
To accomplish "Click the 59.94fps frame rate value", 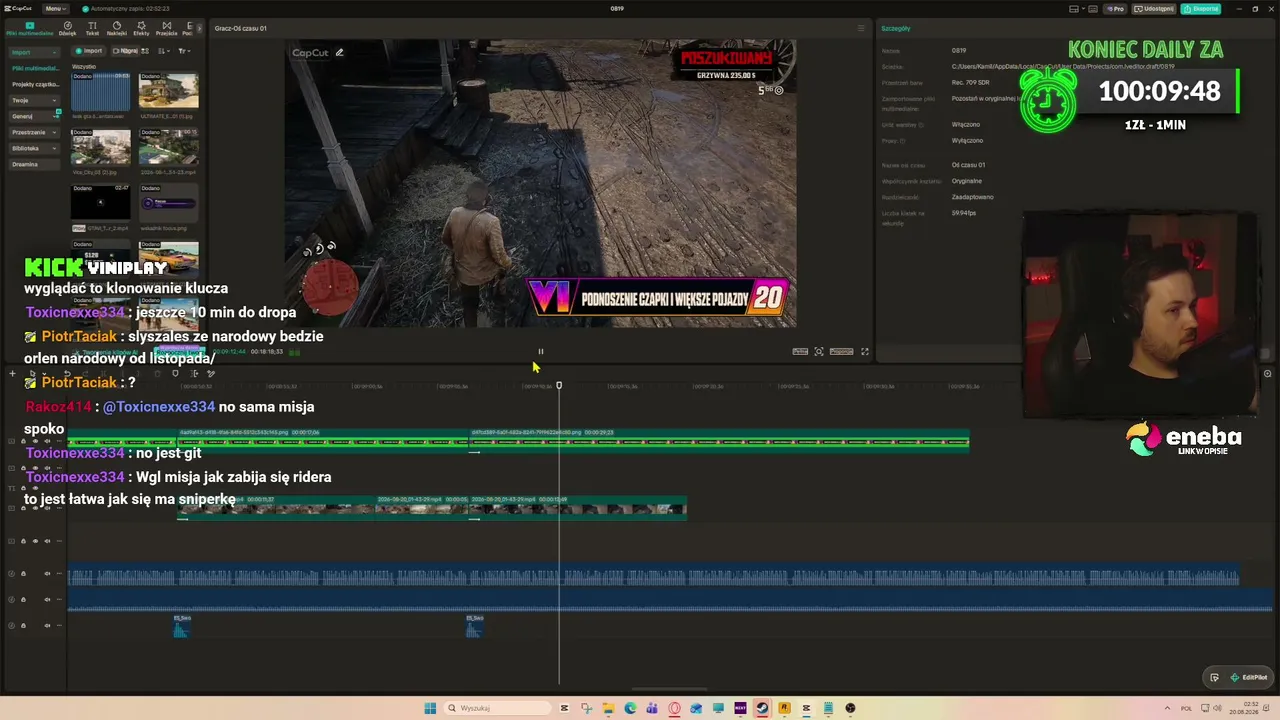I will [964, 213].
